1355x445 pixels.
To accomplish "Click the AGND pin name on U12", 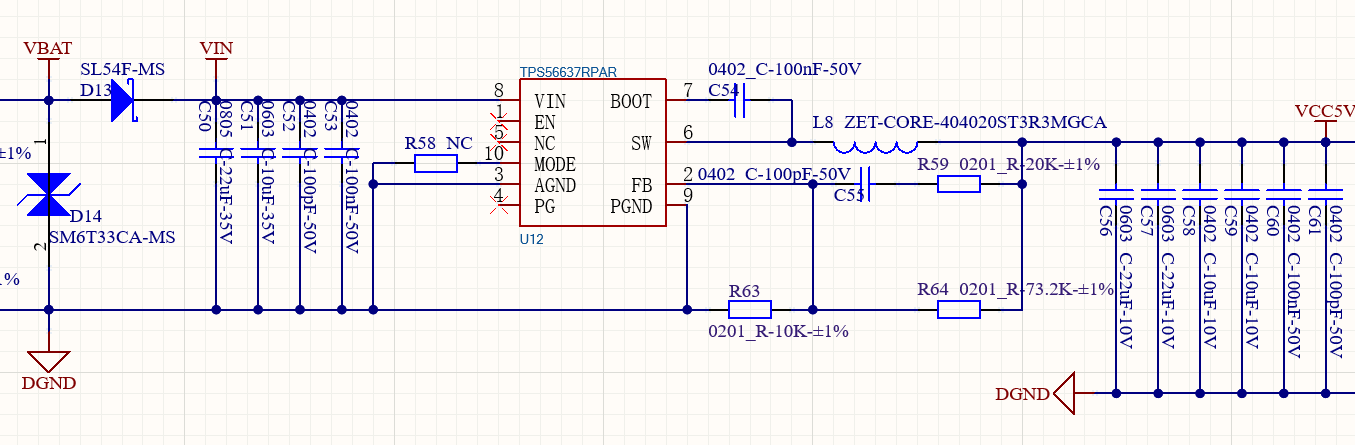I will click(555, 185).
